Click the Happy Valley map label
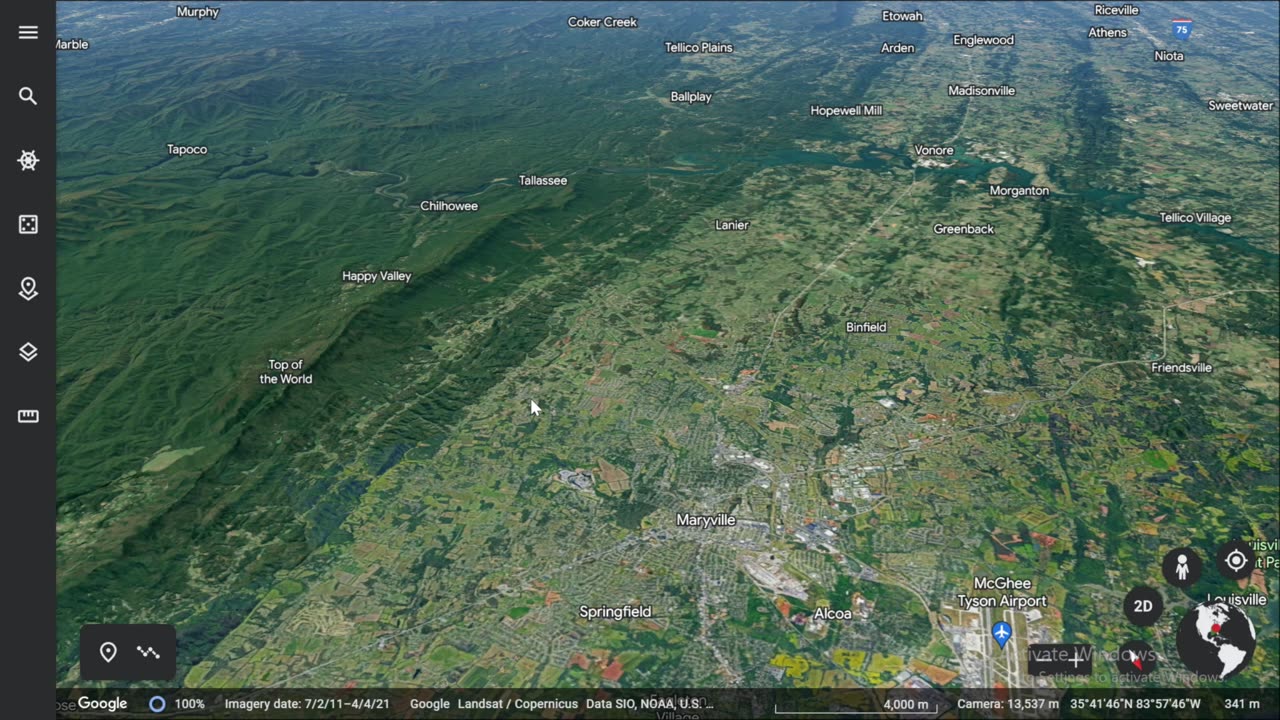The image size is (1280, 720). click(376, 276)
